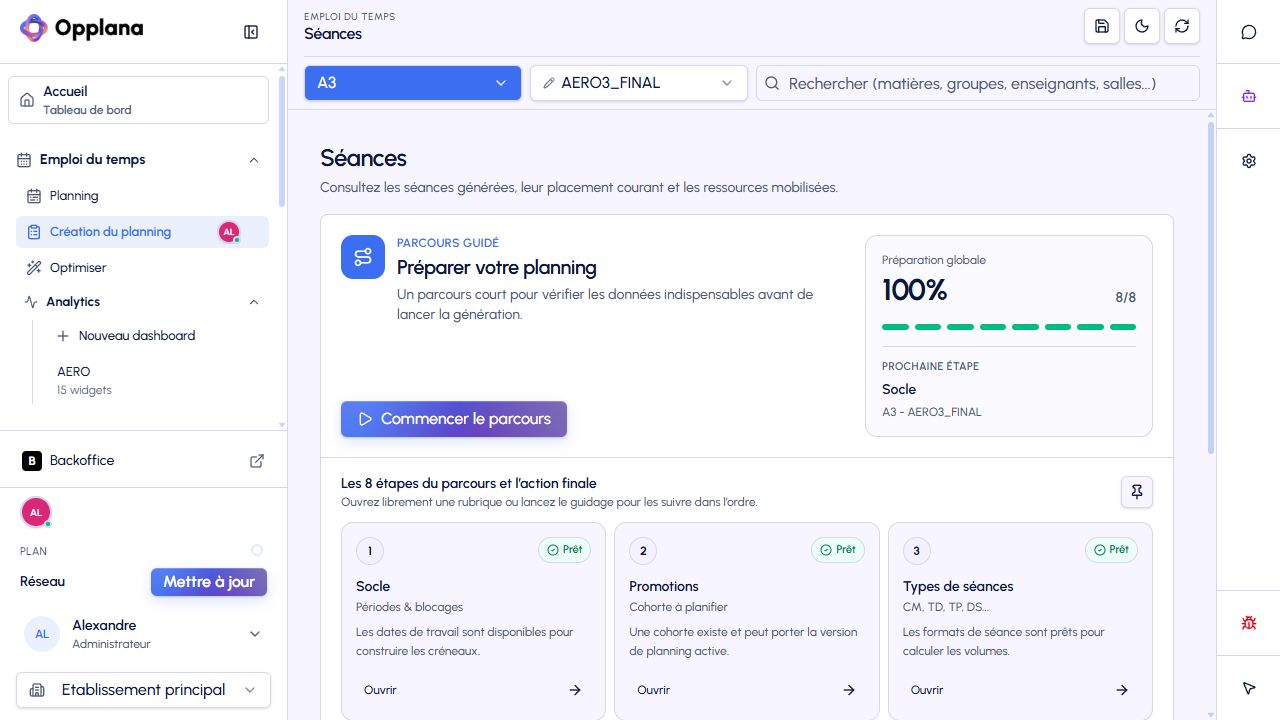Image resolution: width=1280 pixels, height=720 pixels.
Task: Pin the parcours steps section
Action: click(1137, 491)
